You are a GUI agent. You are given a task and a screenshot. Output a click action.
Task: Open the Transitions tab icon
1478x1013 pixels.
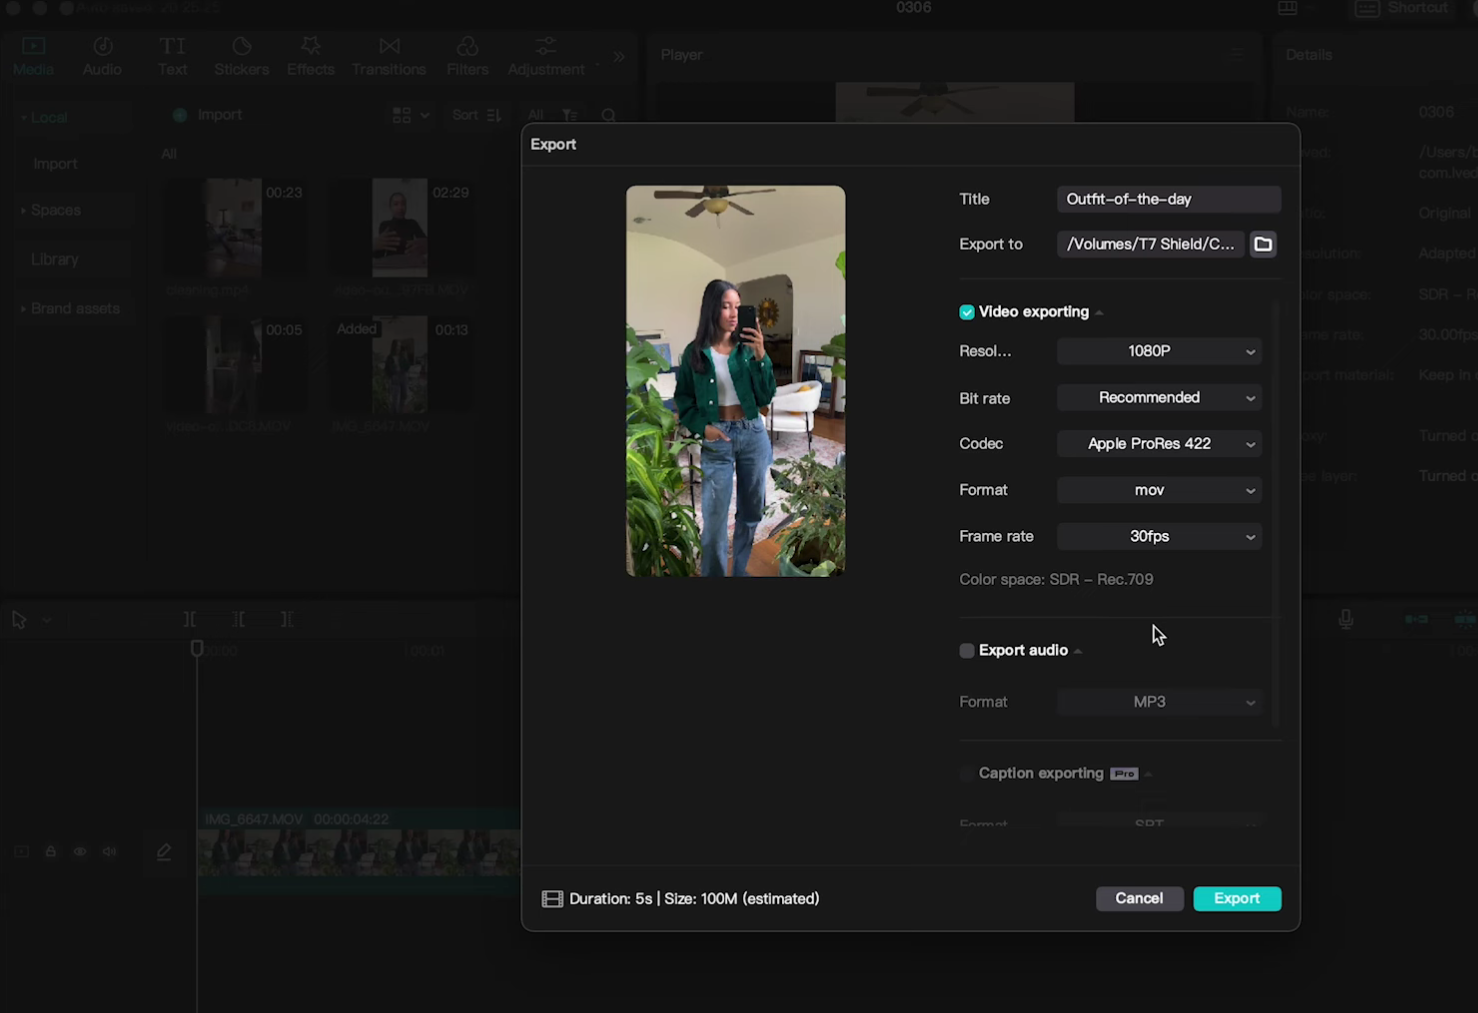(x=389, y=47)
